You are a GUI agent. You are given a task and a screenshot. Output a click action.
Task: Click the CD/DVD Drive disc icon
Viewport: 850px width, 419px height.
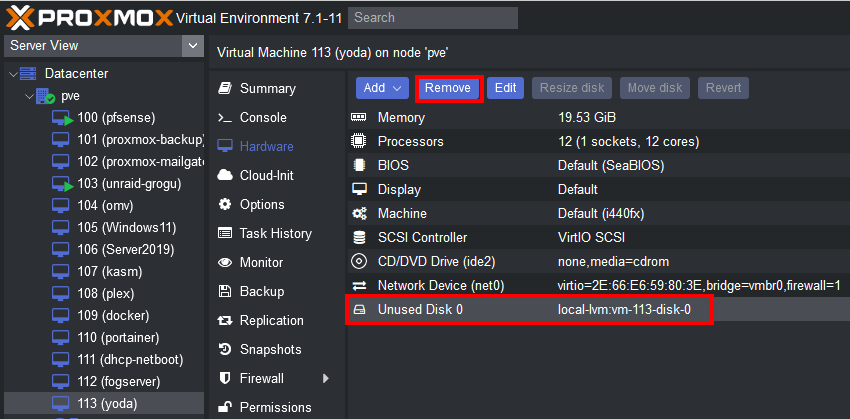[358, 262]
